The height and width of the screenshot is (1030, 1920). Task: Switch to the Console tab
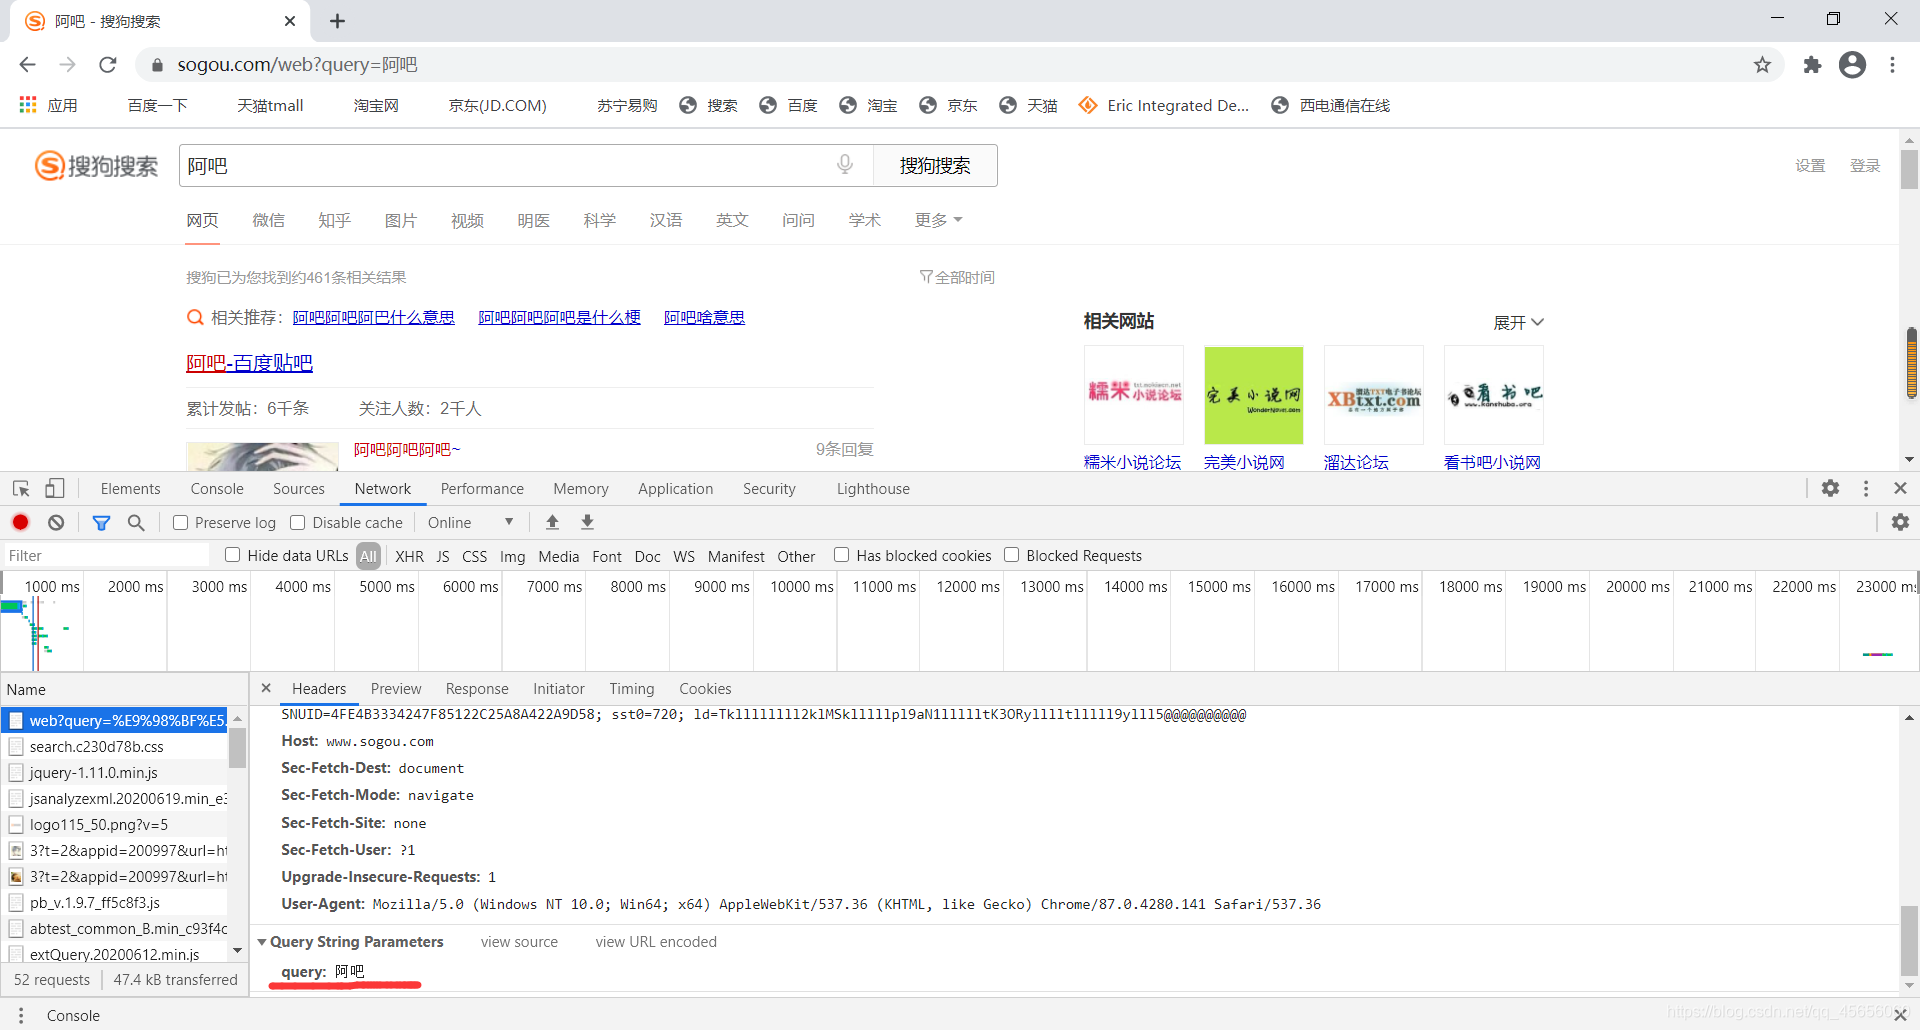pos(217,489)
